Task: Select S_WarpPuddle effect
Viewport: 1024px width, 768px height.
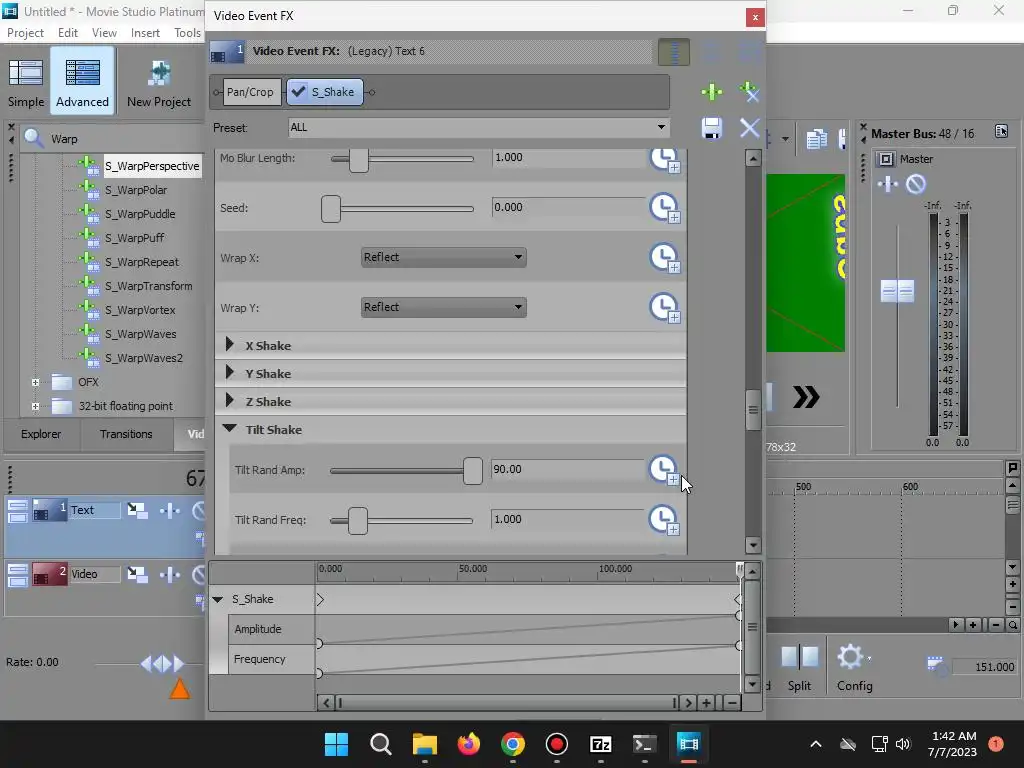Action: pos(140,214)
